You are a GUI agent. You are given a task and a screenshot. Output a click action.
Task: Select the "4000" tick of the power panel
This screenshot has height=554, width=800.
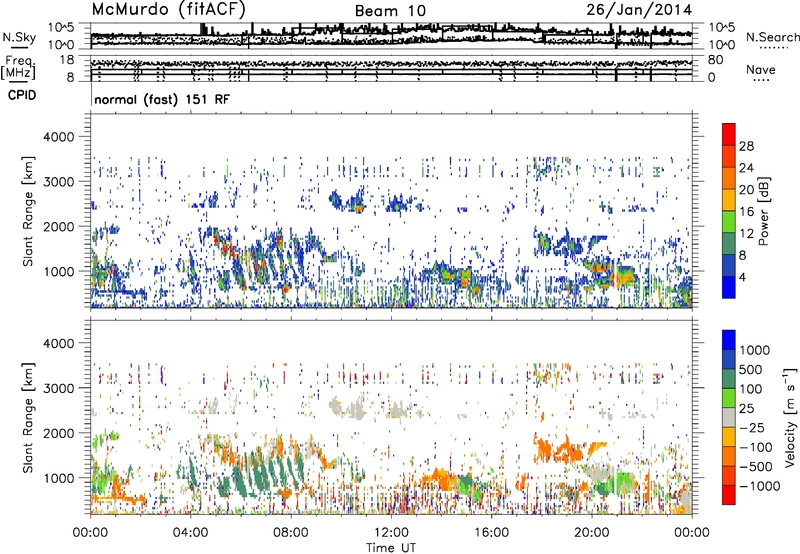click(61, 137)
